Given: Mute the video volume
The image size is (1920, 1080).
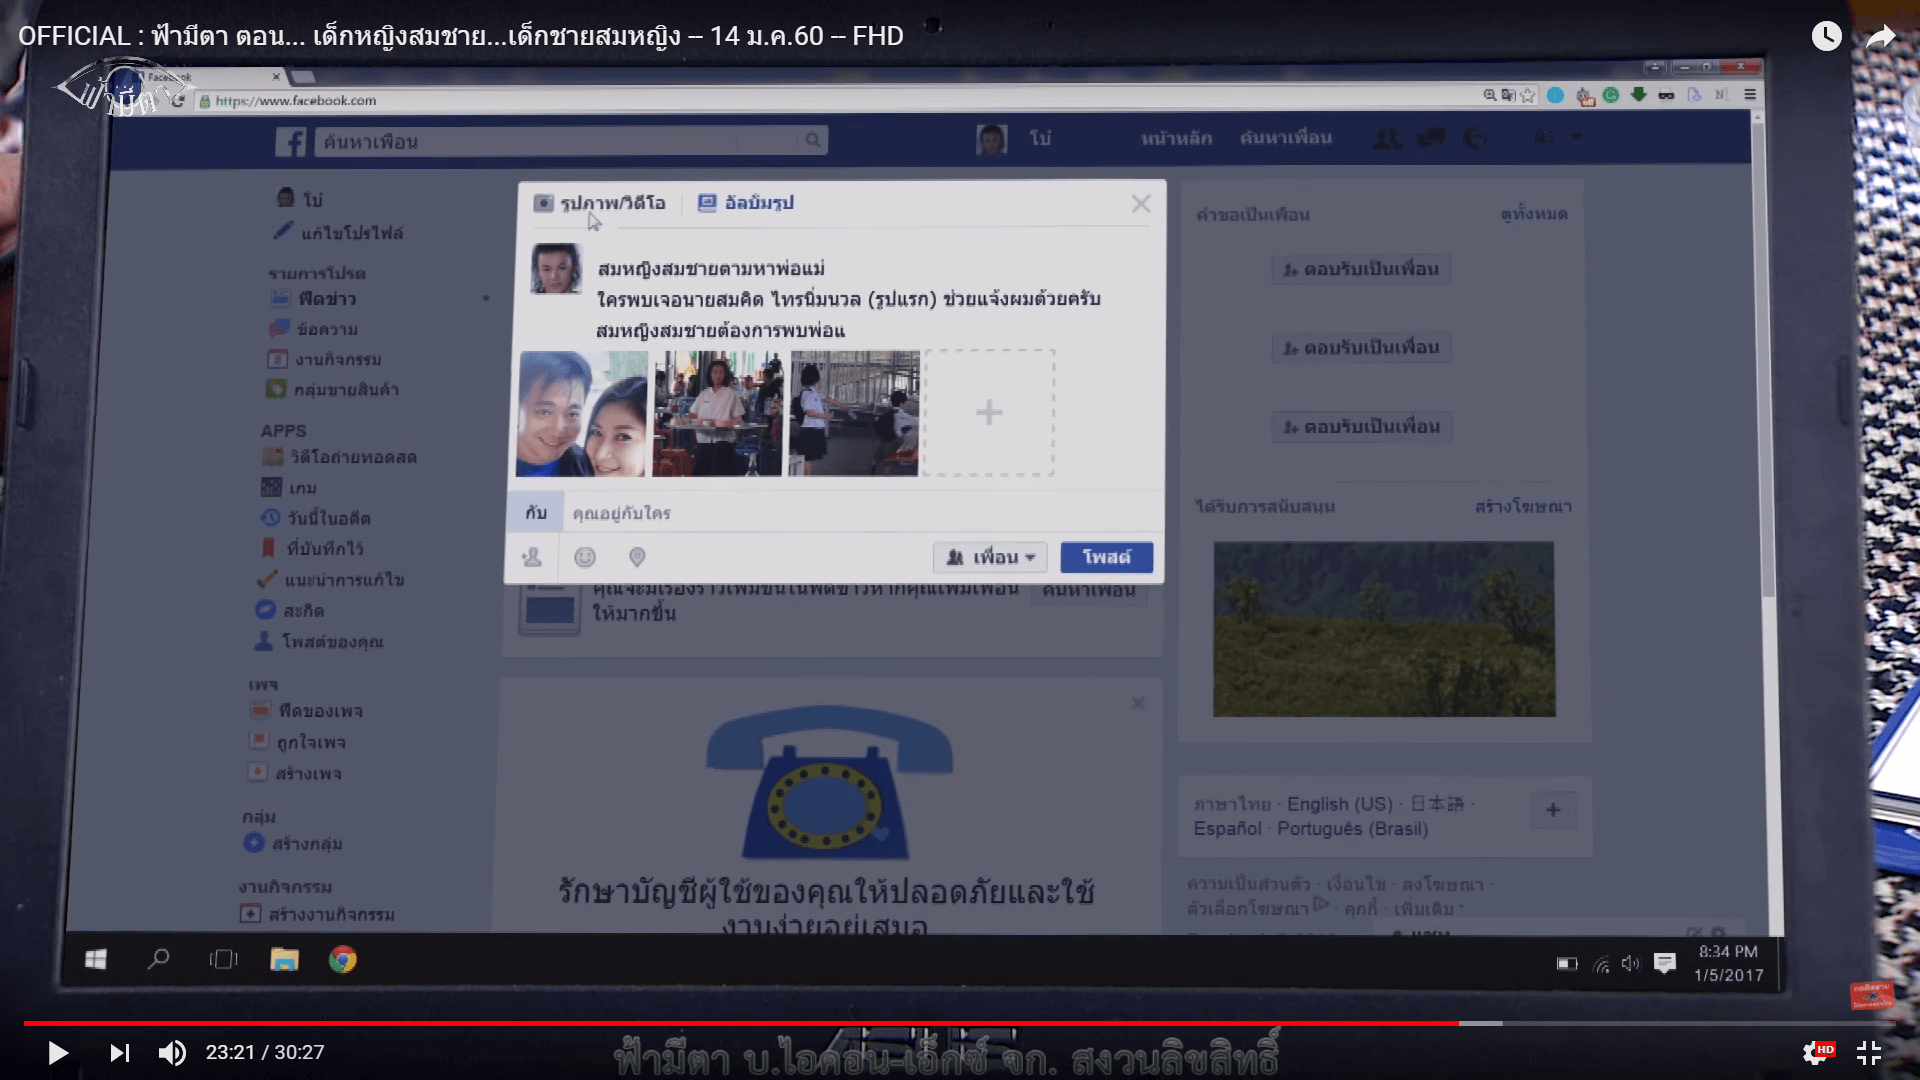Looking at the screenshot, I should tap(172, 1052).
